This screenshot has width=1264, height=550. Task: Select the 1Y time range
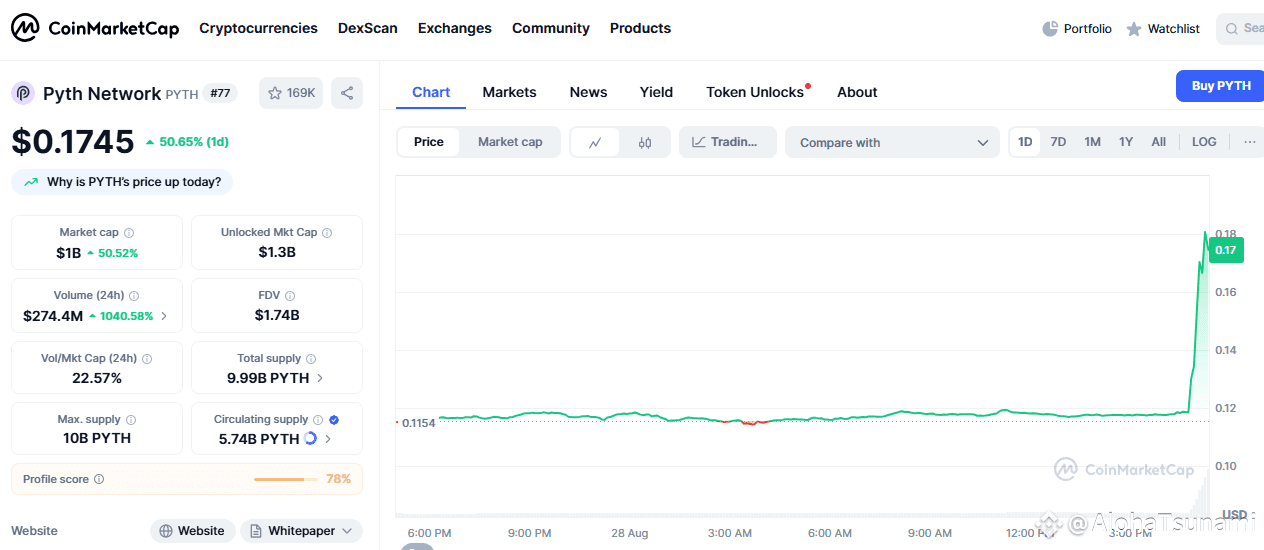tap(1126, 142)
